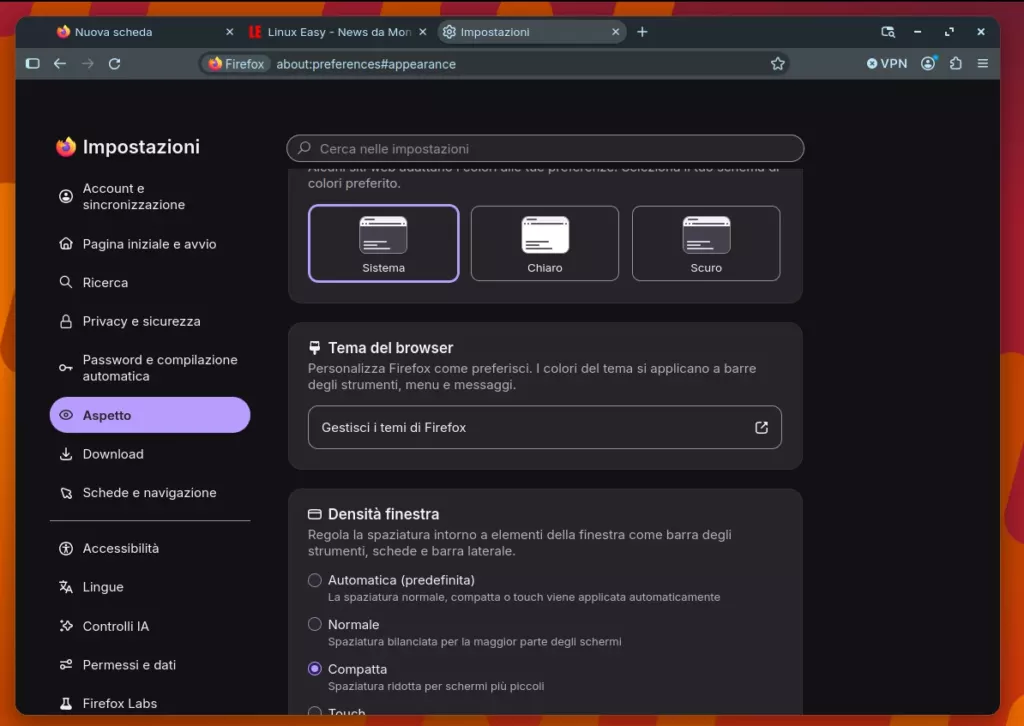Go to Lingue settings
The height and width of the screenshot is (726, 1024).
tap(150, 587)
